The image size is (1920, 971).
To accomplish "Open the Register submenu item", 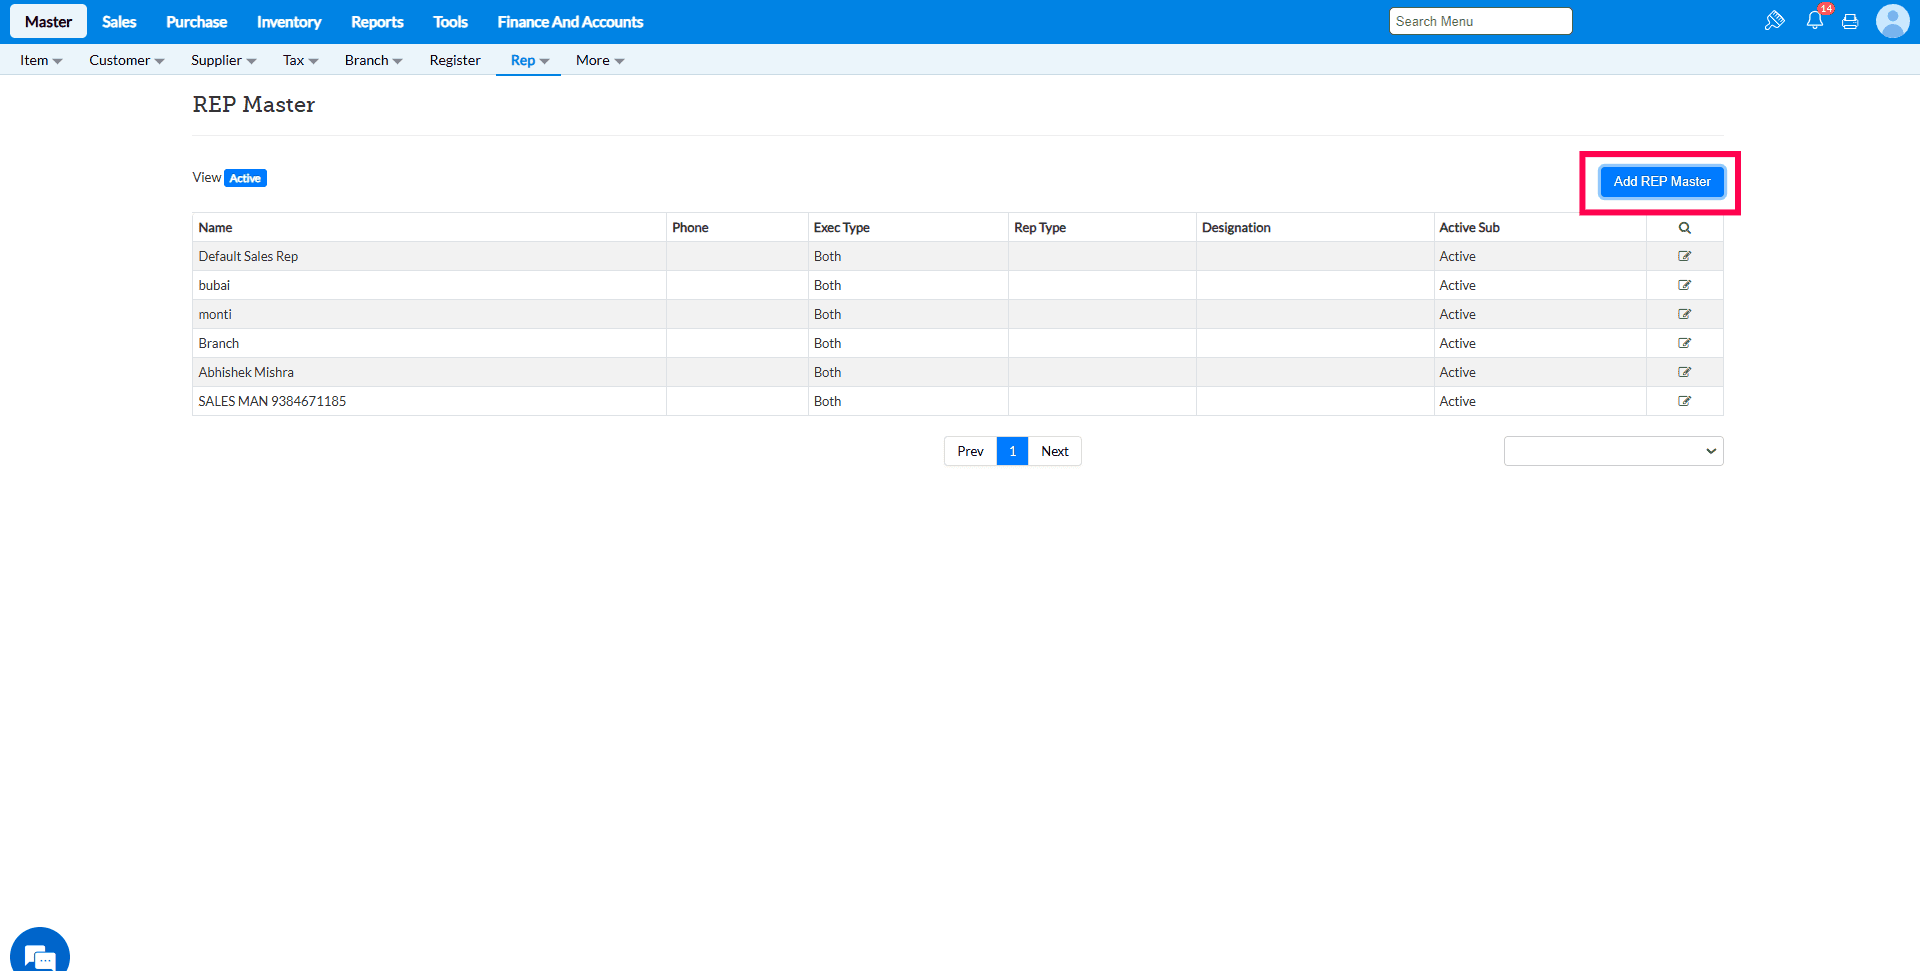I will click(x=455, y=61).
